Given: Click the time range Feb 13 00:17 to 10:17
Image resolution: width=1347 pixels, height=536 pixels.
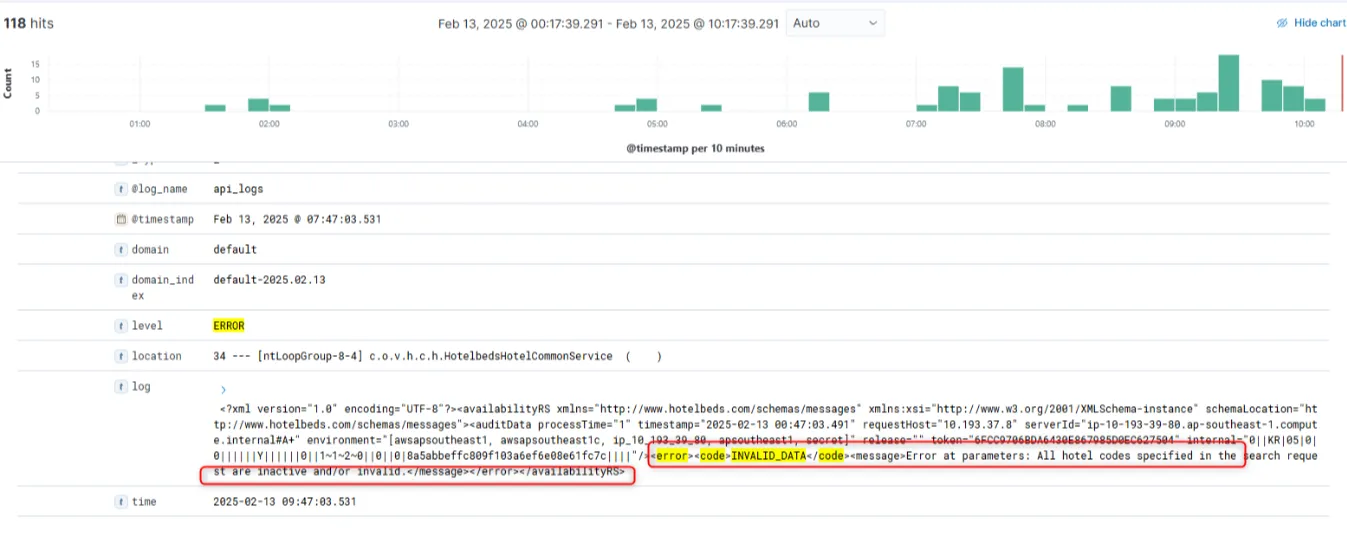Looking at the screenshot, I should tap(608, 23).
